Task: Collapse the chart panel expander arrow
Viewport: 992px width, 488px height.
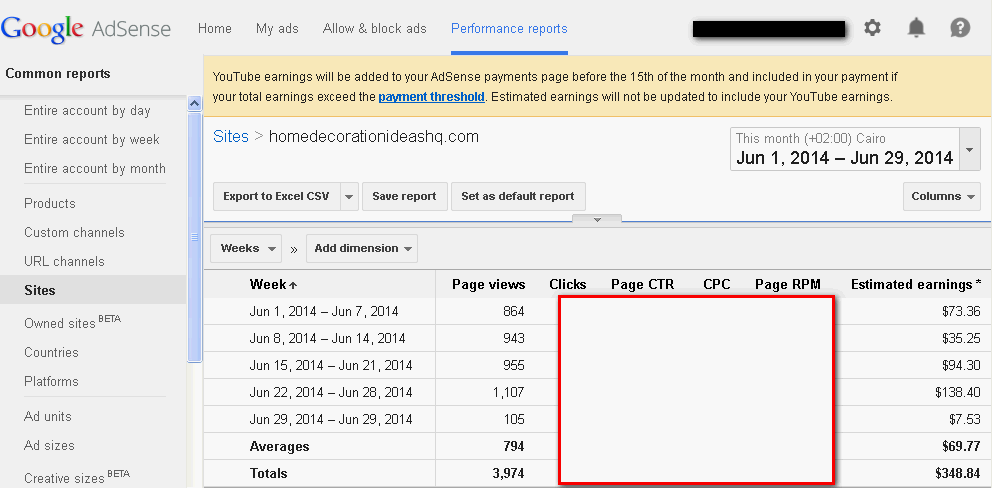Action: (x=597, y=219)
